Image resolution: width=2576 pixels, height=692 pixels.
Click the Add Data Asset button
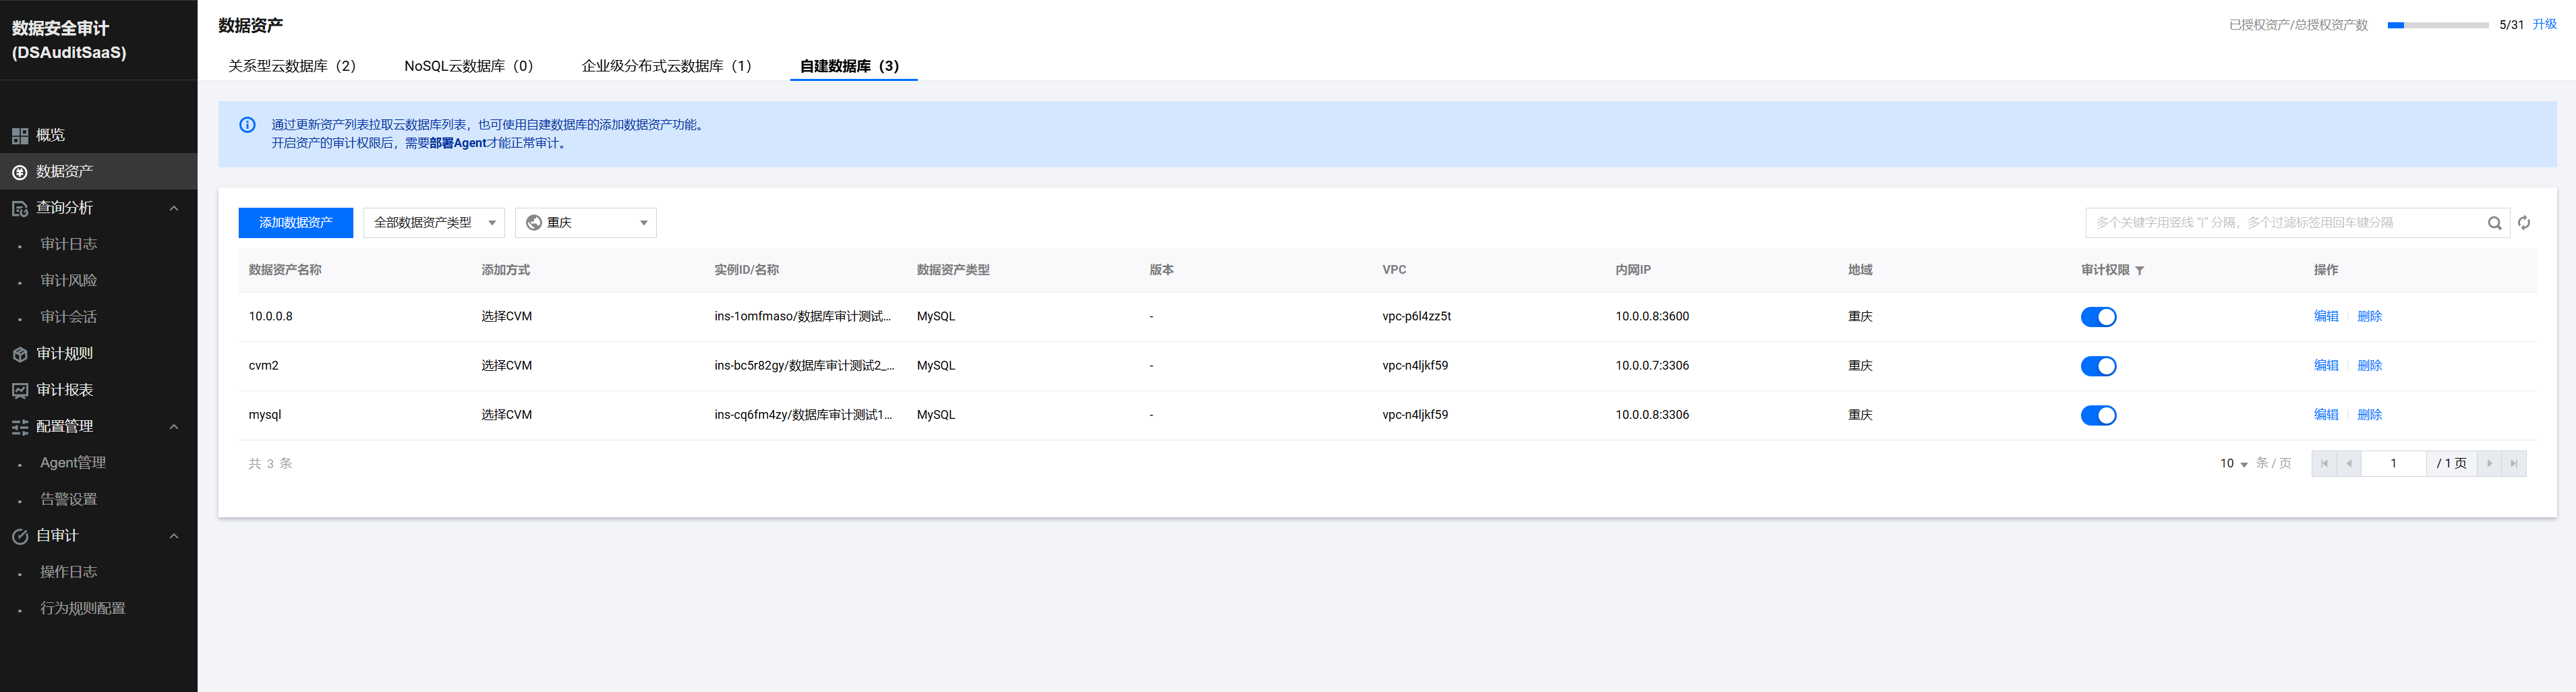(295, 223)
